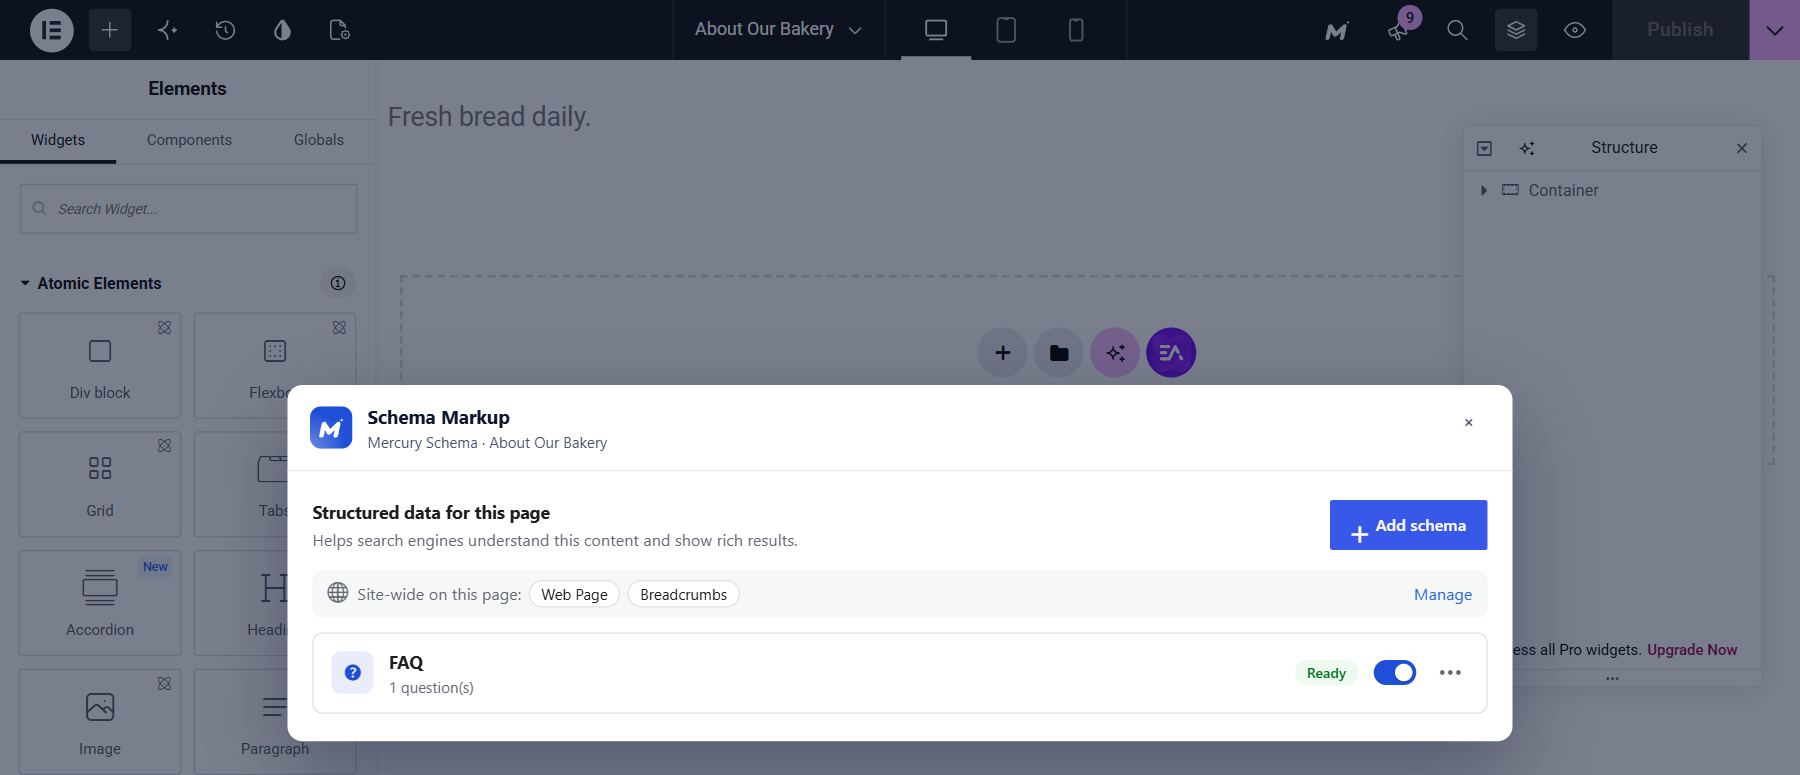Switch to the Components tab
1800x775 pixels.
click(189, 140)
